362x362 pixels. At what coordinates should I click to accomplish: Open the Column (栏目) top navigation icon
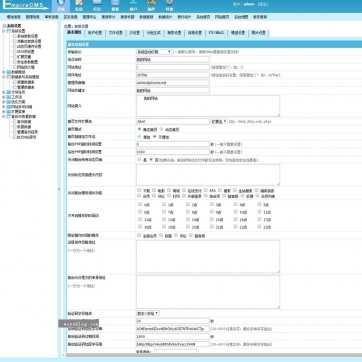click(97, 5)
